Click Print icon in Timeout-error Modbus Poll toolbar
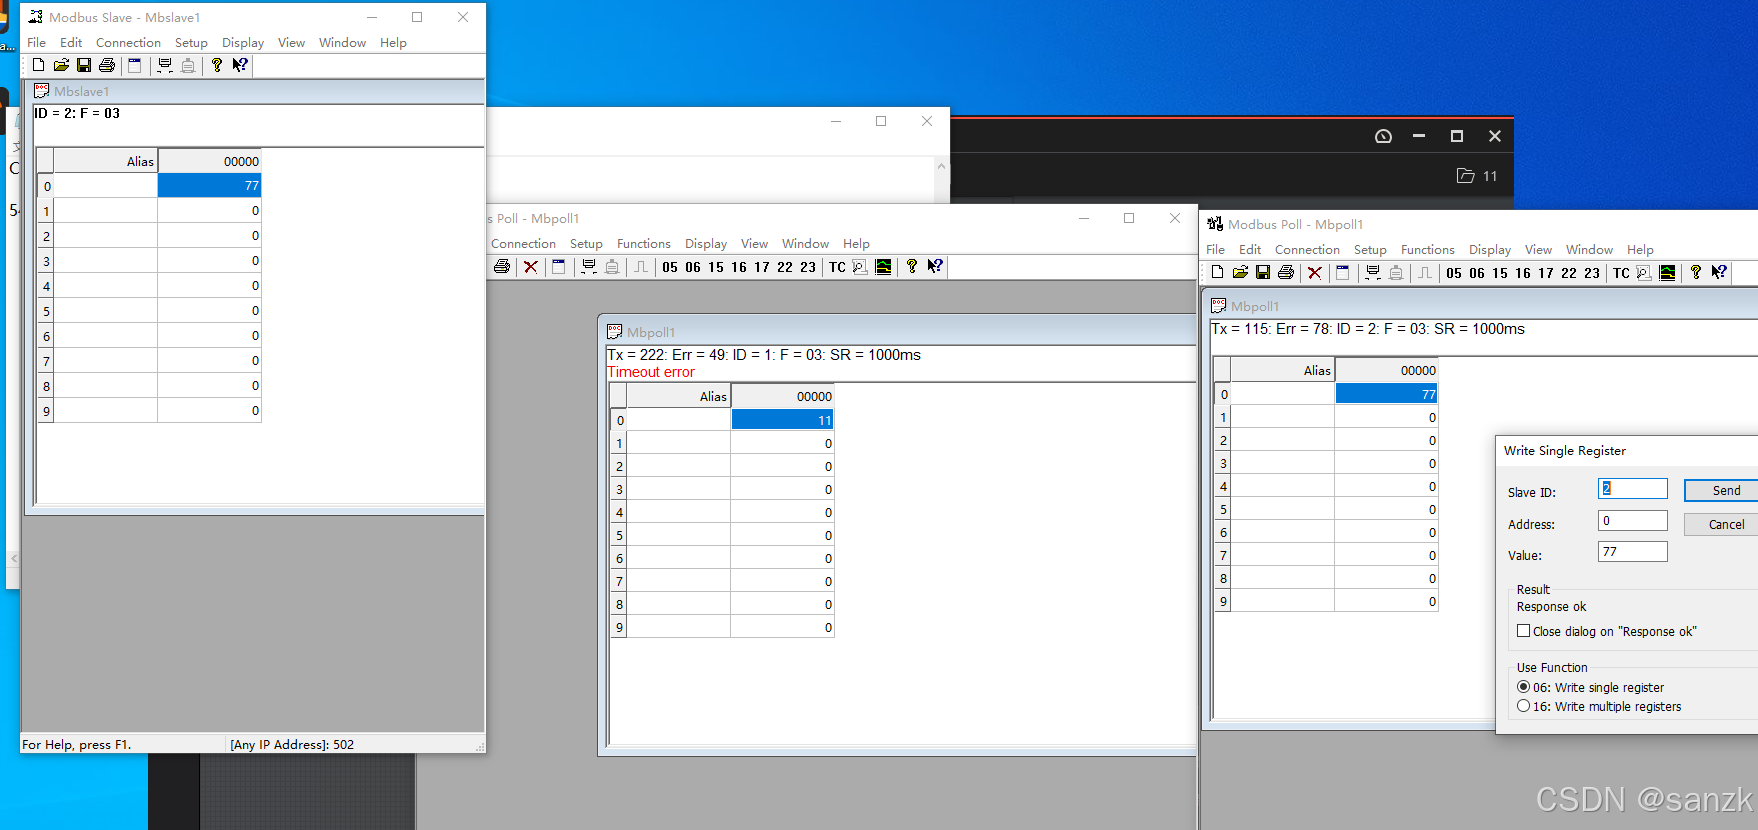The height and width of the screenshot is (830, 1758). click(502, 266)
